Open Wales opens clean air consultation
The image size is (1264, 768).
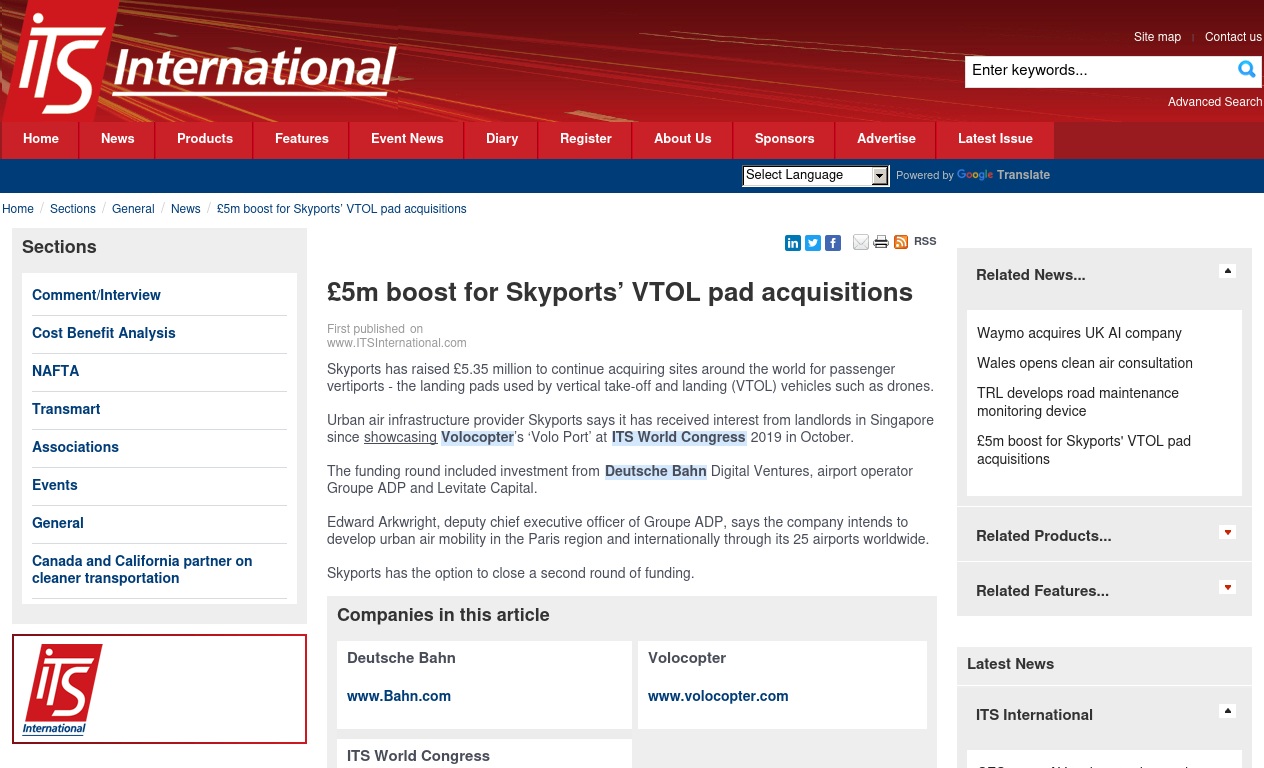pos(1085,363)
